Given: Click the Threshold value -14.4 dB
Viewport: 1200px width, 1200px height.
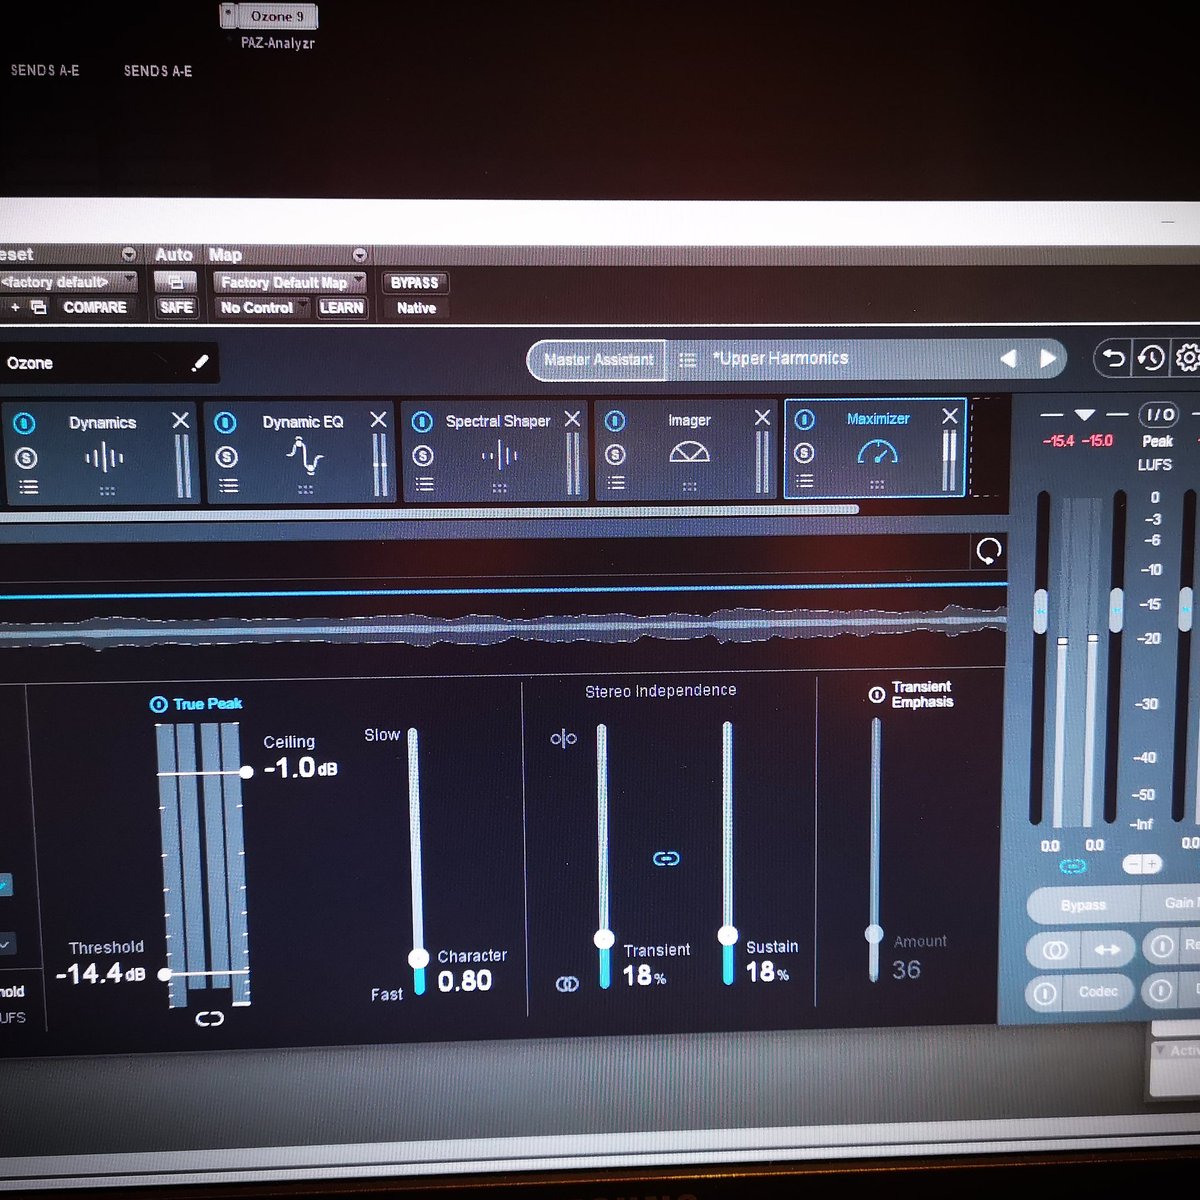Looking at the screenshot, I should pyautogui.click(x=100, y=973).
